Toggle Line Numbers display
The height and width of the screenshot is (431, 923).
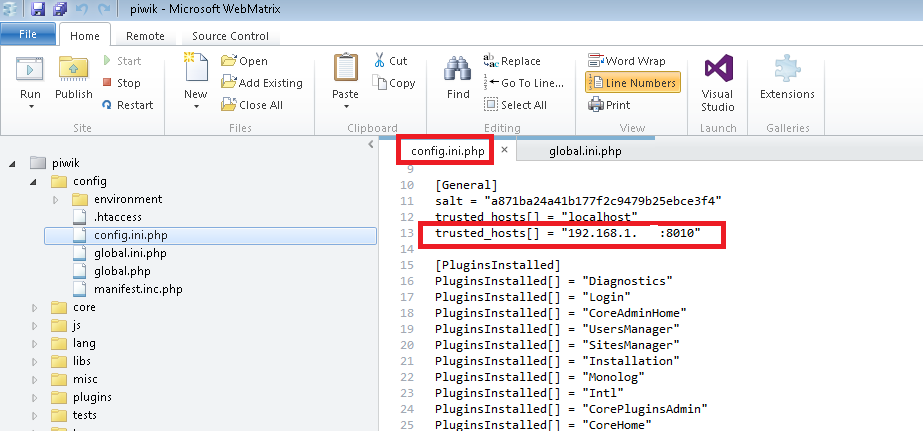tap(633, 83)
